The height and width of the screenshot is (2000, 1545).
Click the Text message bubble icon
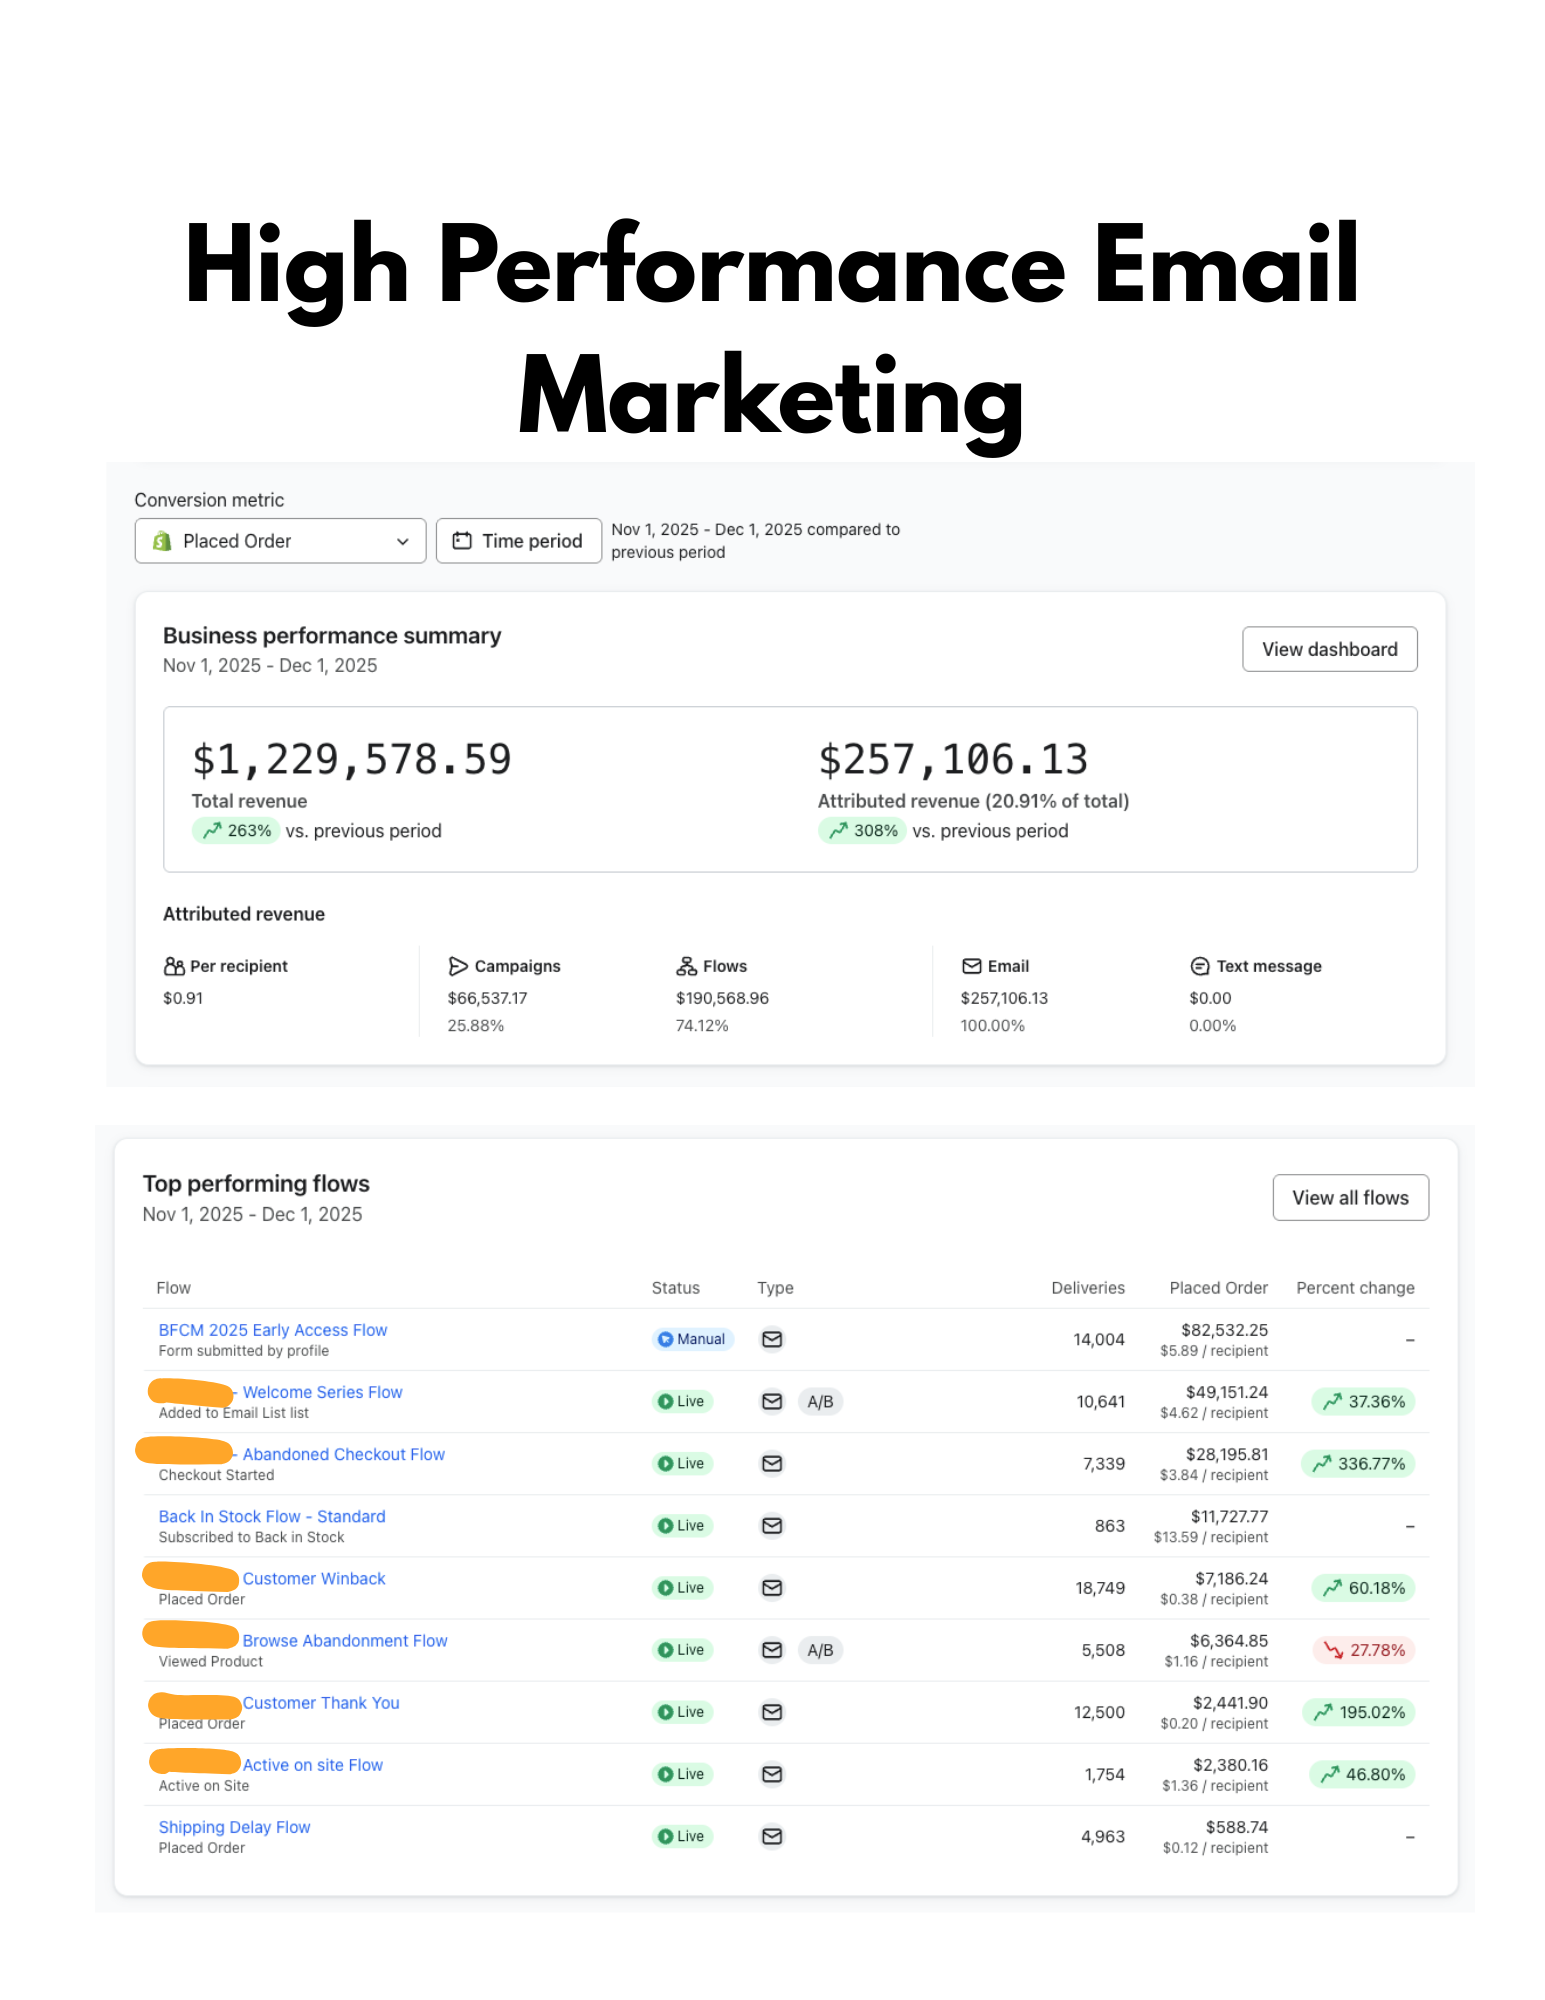pos(1199,966)
